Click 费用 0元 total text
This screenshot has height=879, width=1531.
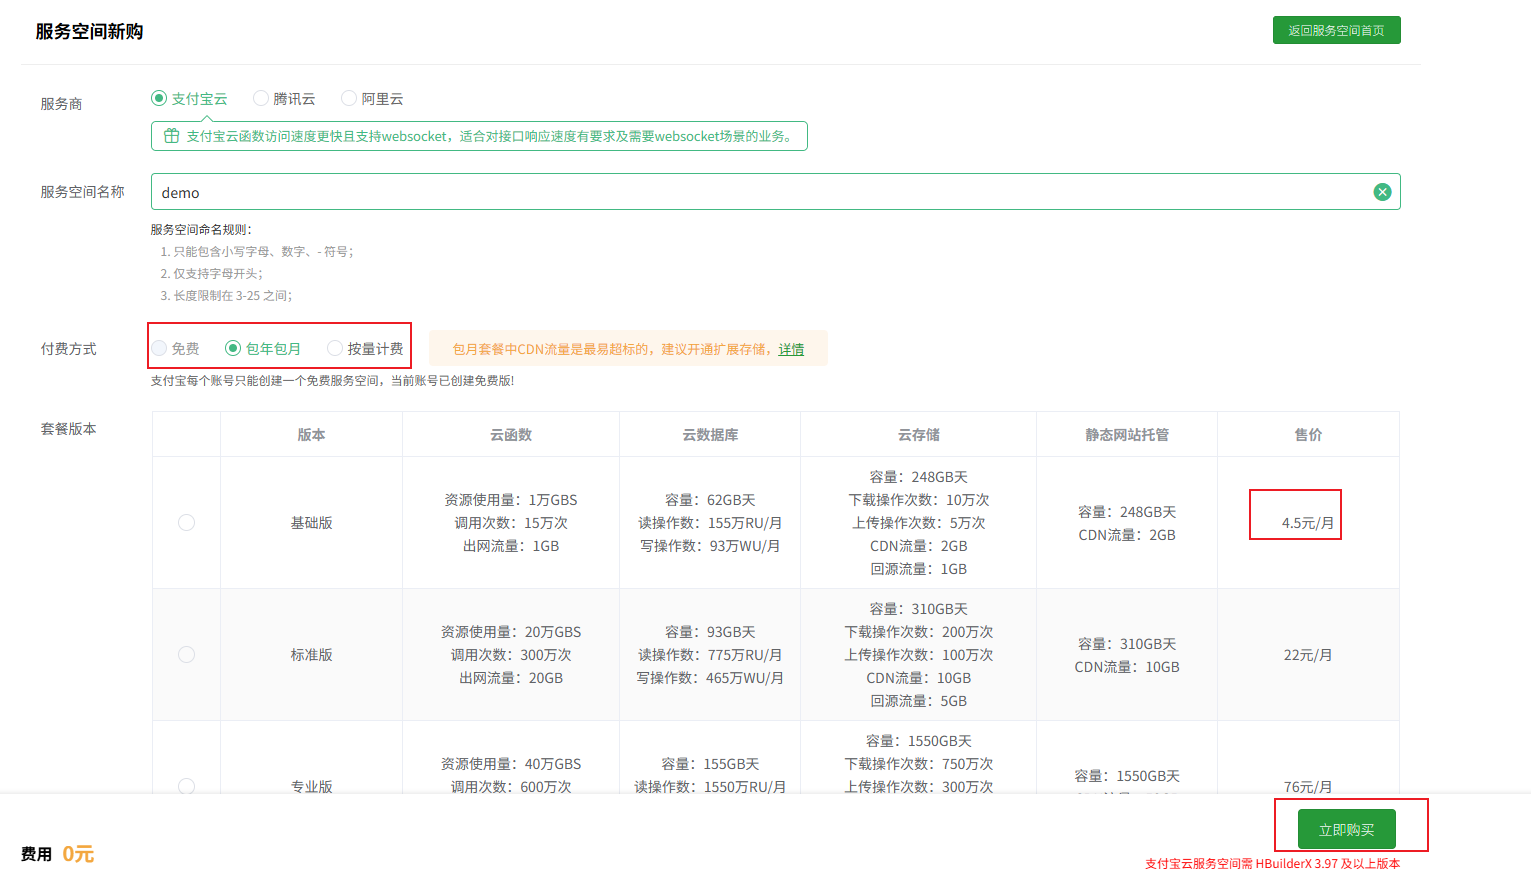[58, 854]
